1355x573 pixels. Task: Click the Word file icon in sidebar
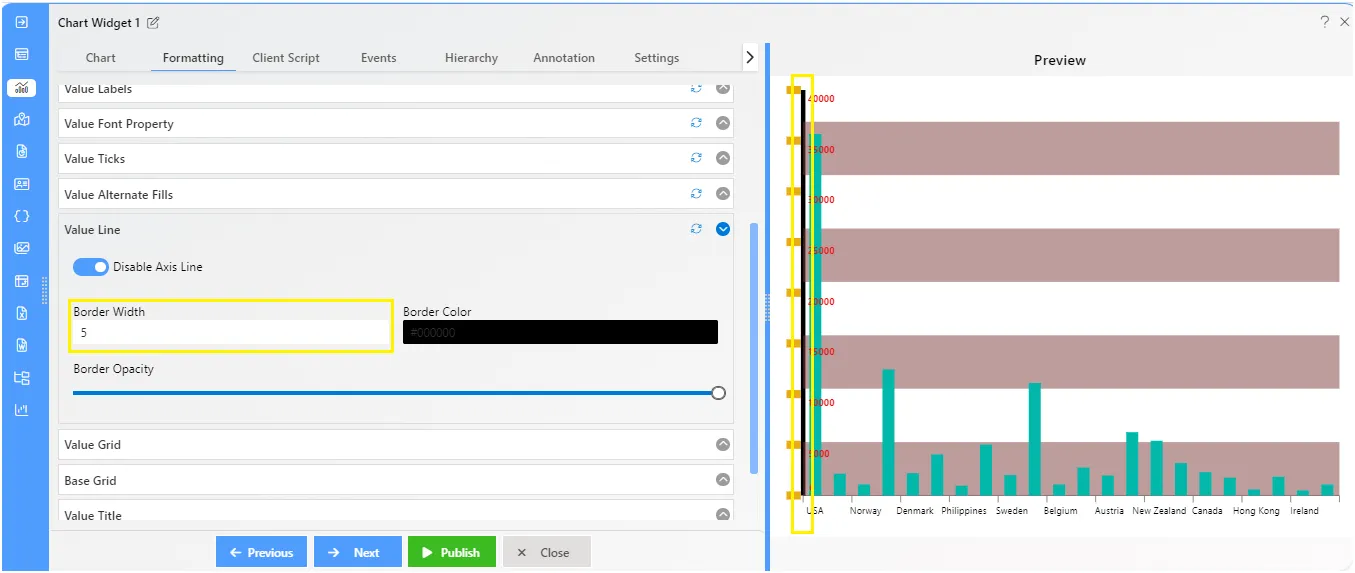(x=22, y=345)
